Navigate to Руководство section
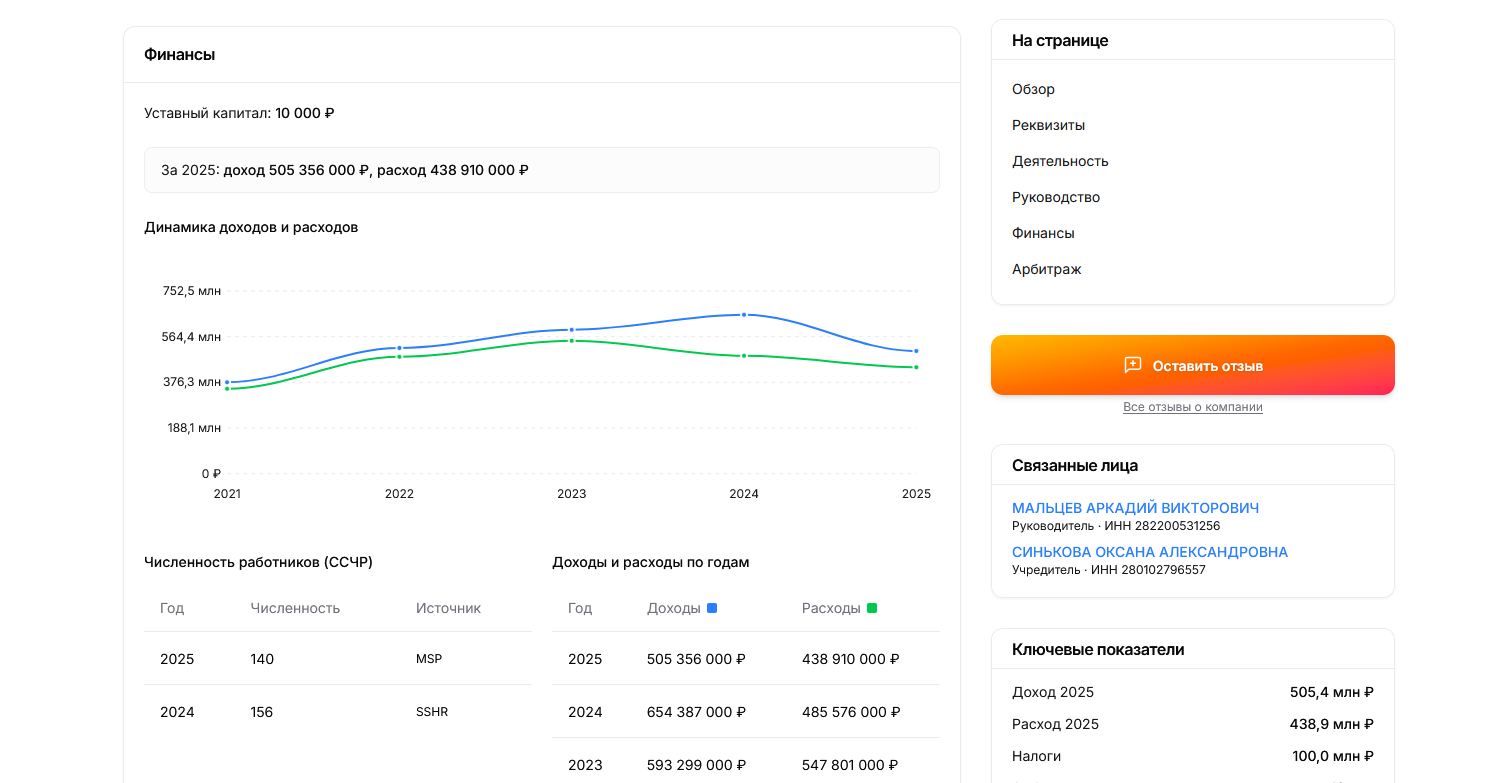This screenshot has height=783, width=1501. point(1056,197)
